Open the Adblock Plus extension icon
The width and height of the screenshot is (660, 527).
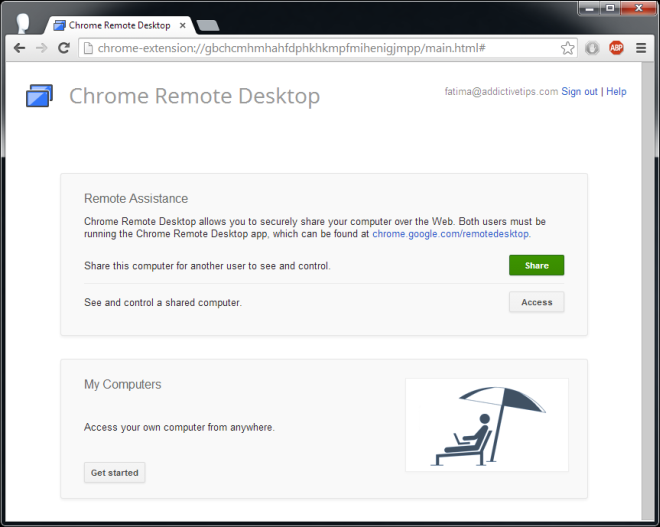[x=617, y=48]
